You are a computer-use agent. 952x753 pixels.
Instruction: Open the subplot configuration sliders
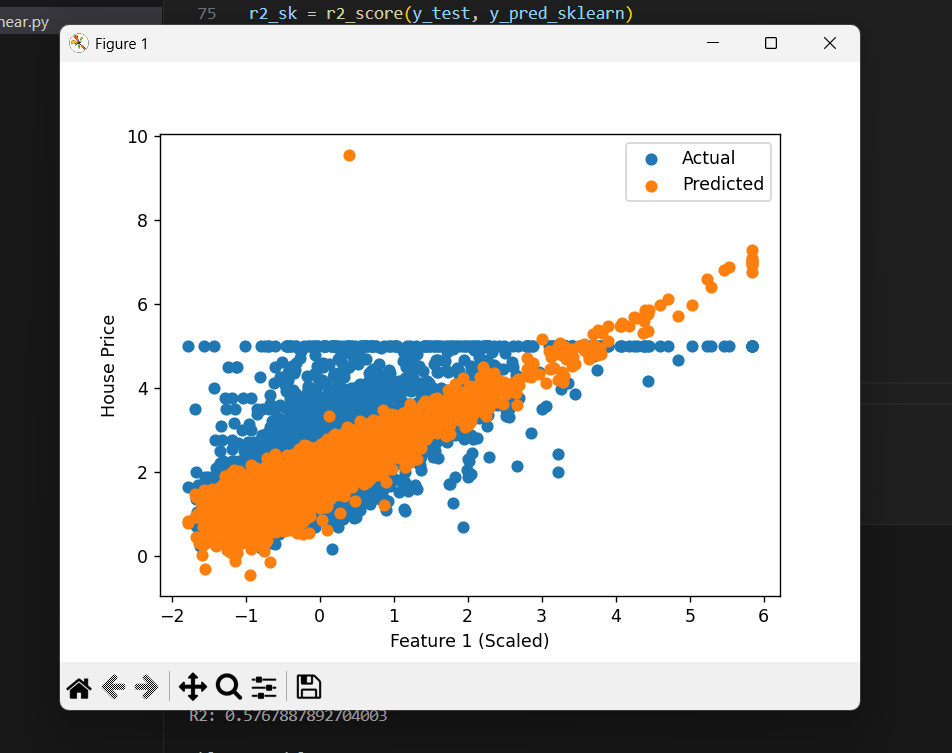[x=263, y=687]
